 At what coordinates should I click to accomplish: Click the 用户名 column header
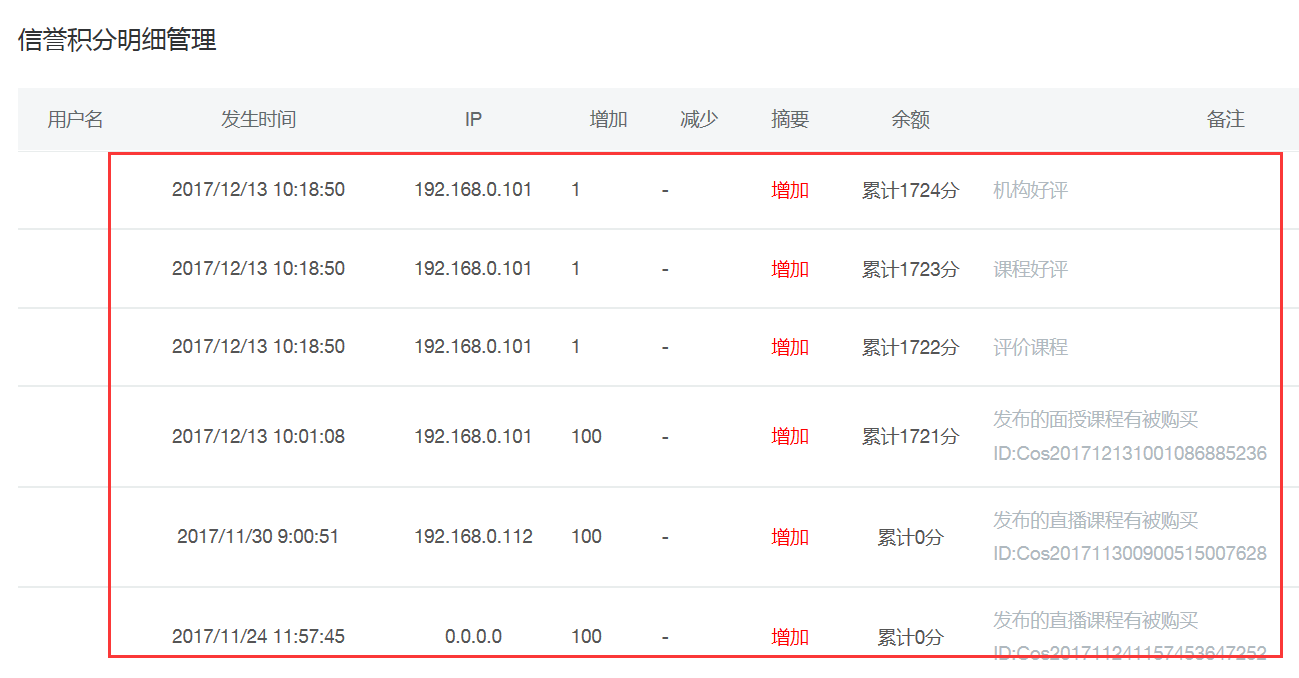75,120
